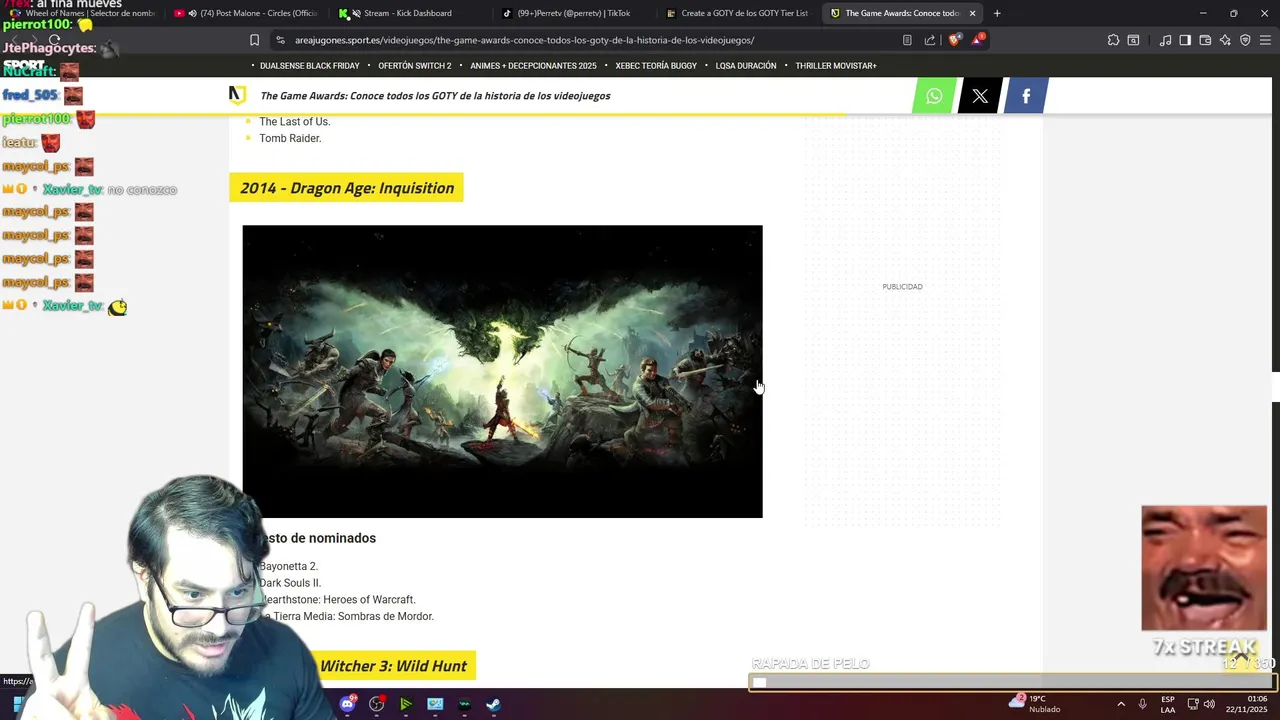Viewport: 1280px width, 720px height.
Task: Open volume control in system tray
Action: tap(1209, 704)
